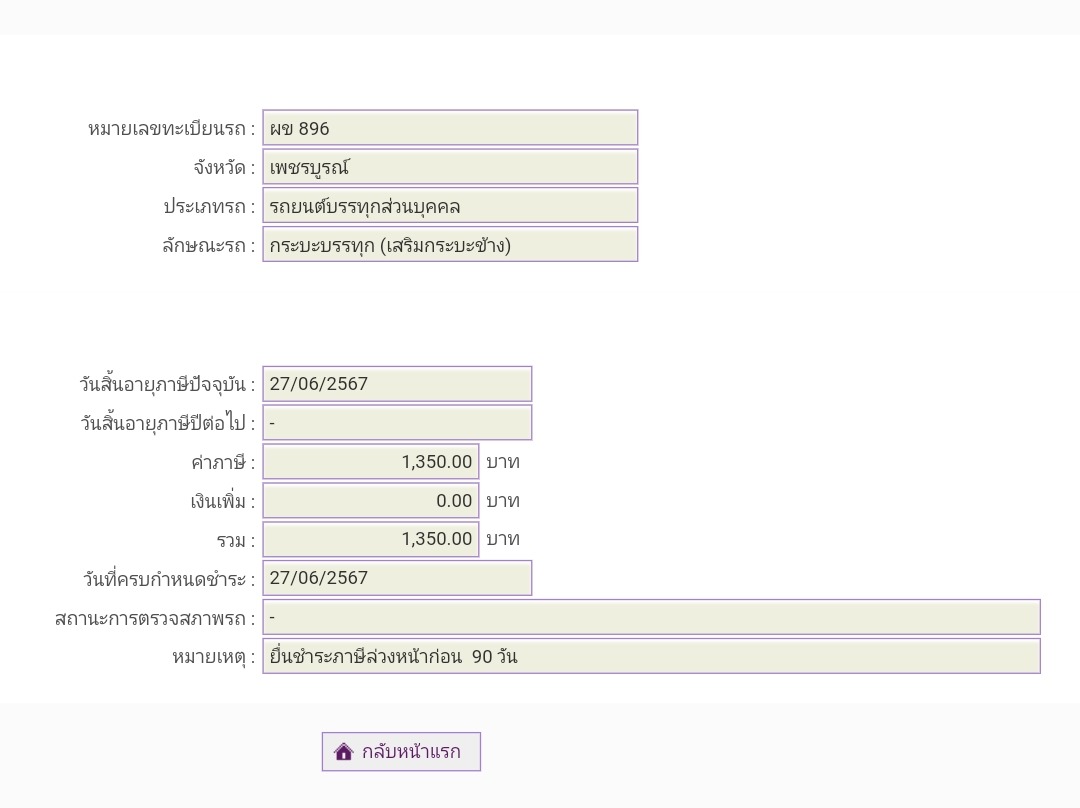Click the vehicle inspection status field

pos(651,617)
